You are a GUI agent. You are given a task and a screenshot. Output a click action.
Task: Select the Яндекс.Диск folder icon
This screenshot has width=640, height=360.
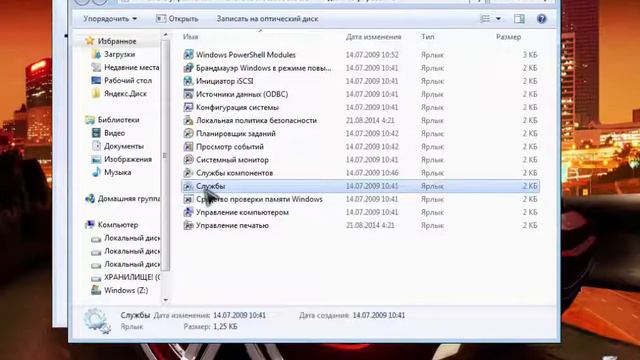coord(96,93)
